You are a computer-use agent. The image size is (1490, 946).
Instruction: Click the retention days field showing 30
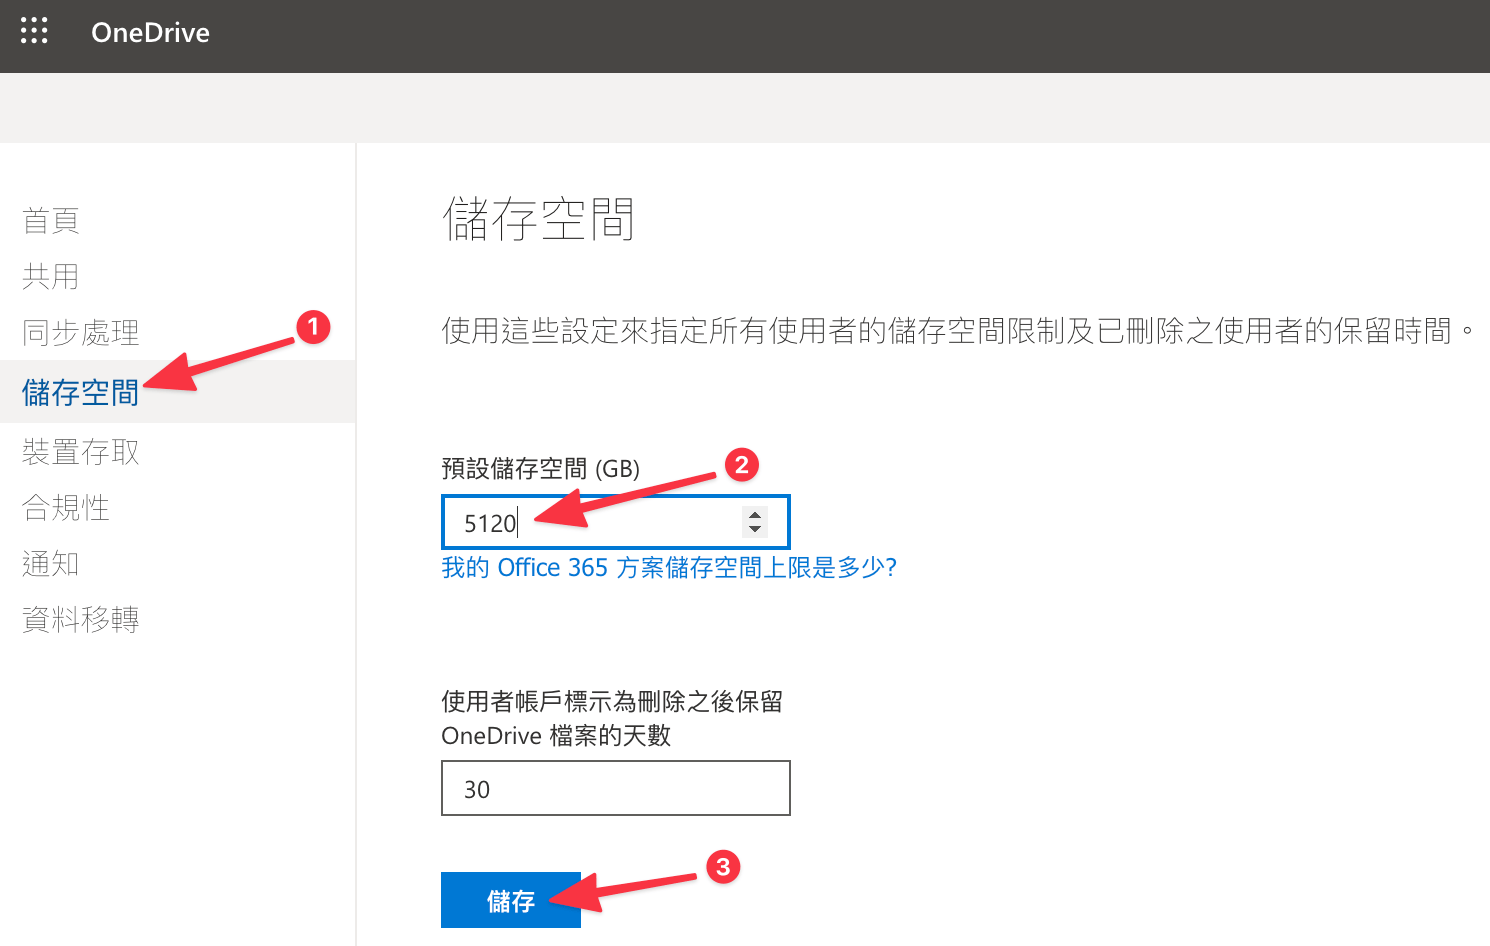pos(616,788)
